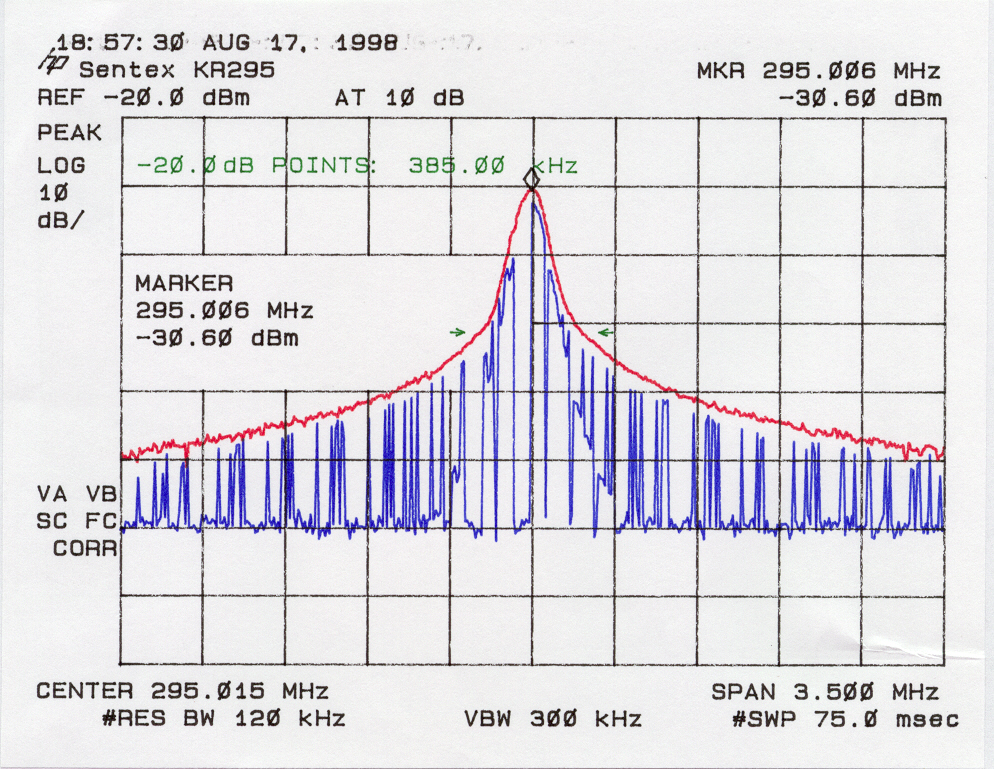Select the Sentex KR295 title text
Viewport: 994px width, 769px height.
coord(176,71)
